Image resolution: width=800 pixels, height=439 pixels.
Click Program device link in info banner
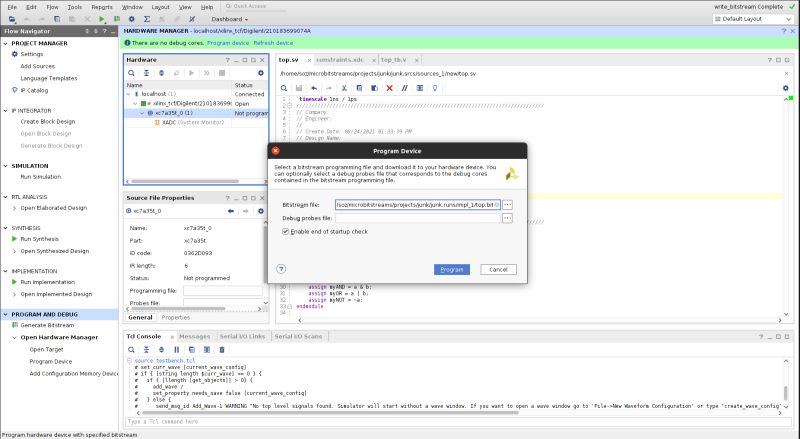pyautogui.click(x=228, y=43)
